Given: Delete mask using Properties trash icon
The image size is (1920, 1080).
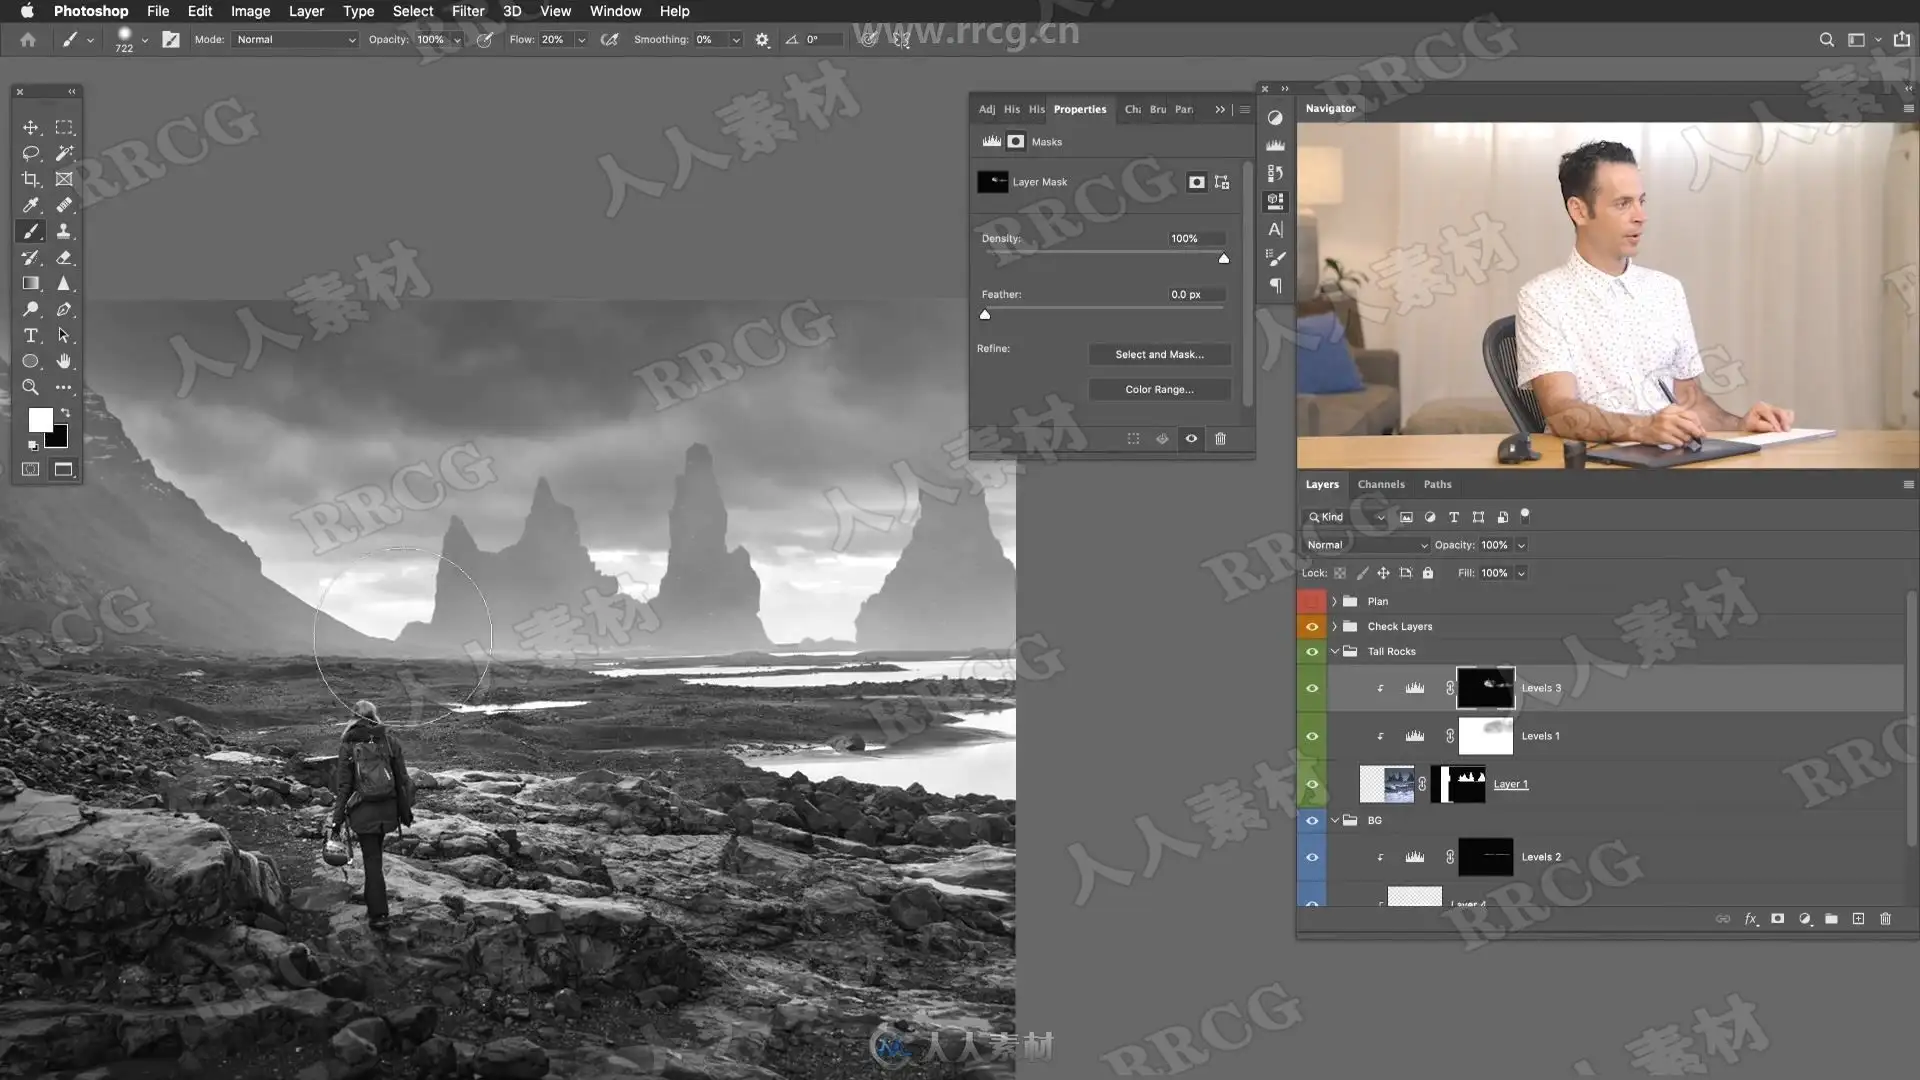Looking at the screenshot, I should pos(1220,439).
